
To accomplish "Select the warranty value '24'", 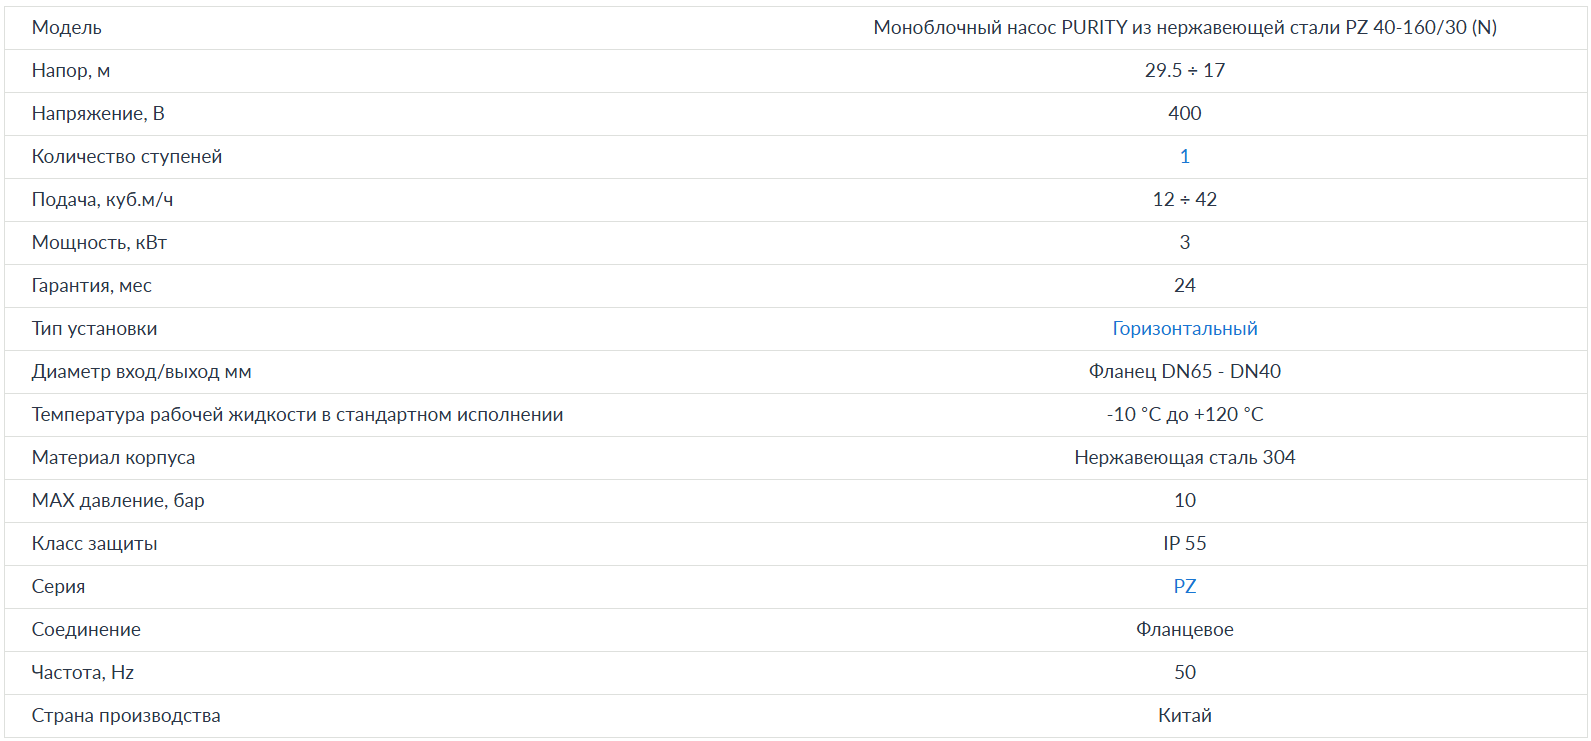I will coord(1184,285).
